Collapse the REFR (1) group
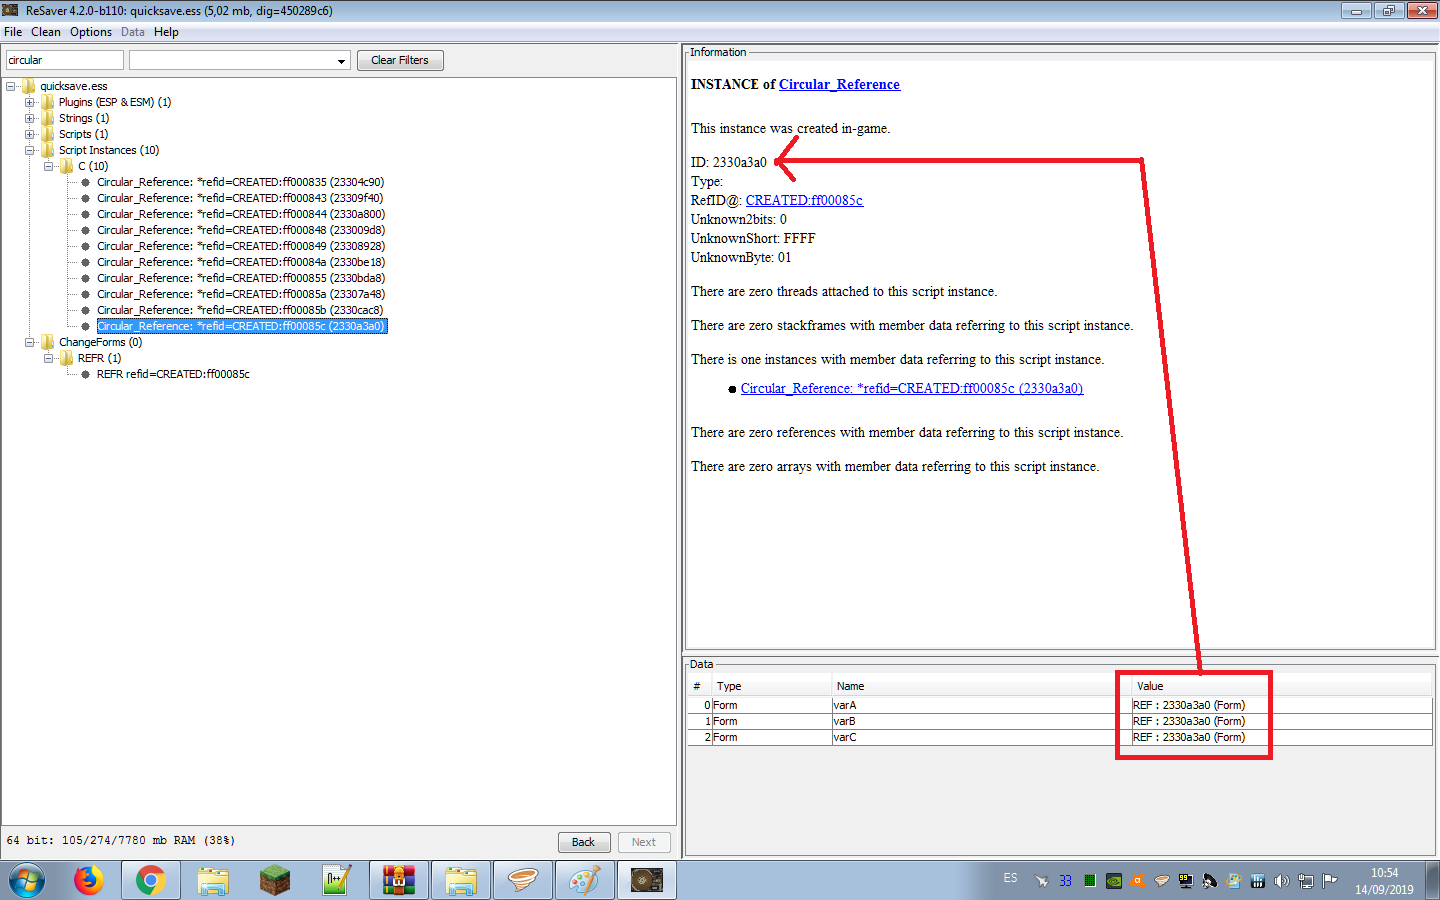1440x900 pixels. click(x=49, y=358)
